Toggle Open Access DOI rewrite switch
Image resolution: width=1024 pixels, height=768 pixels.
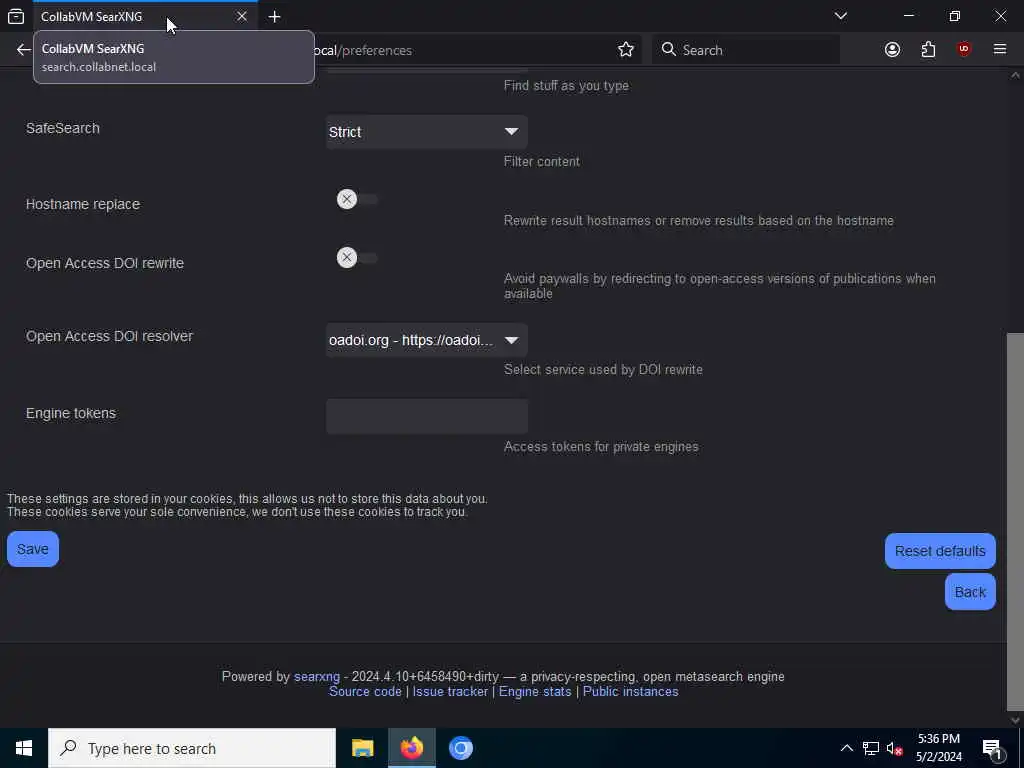[x=357, y=257]
